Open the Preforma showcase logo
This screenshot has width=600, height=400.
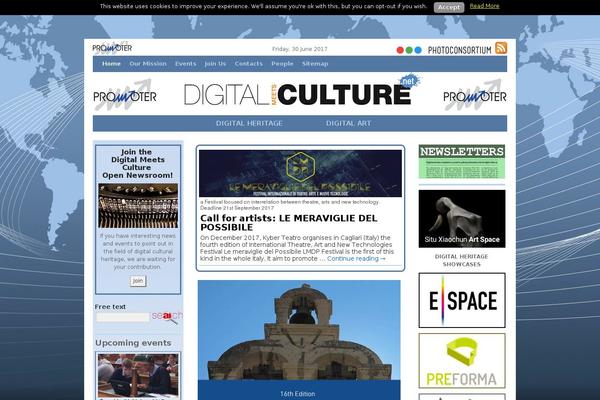pos(462,361)
